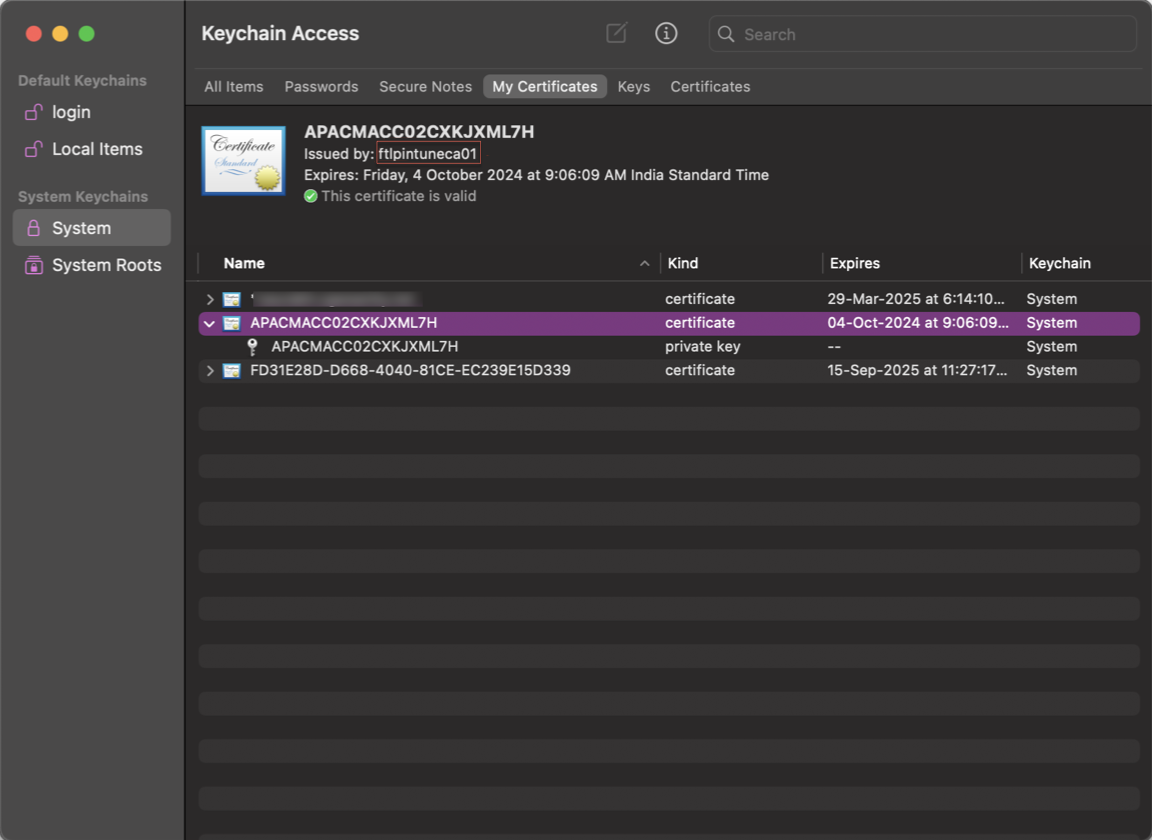
Task: Collapse the APACMACC02CXKJXML7H certificate row
Action: point(209,324)
